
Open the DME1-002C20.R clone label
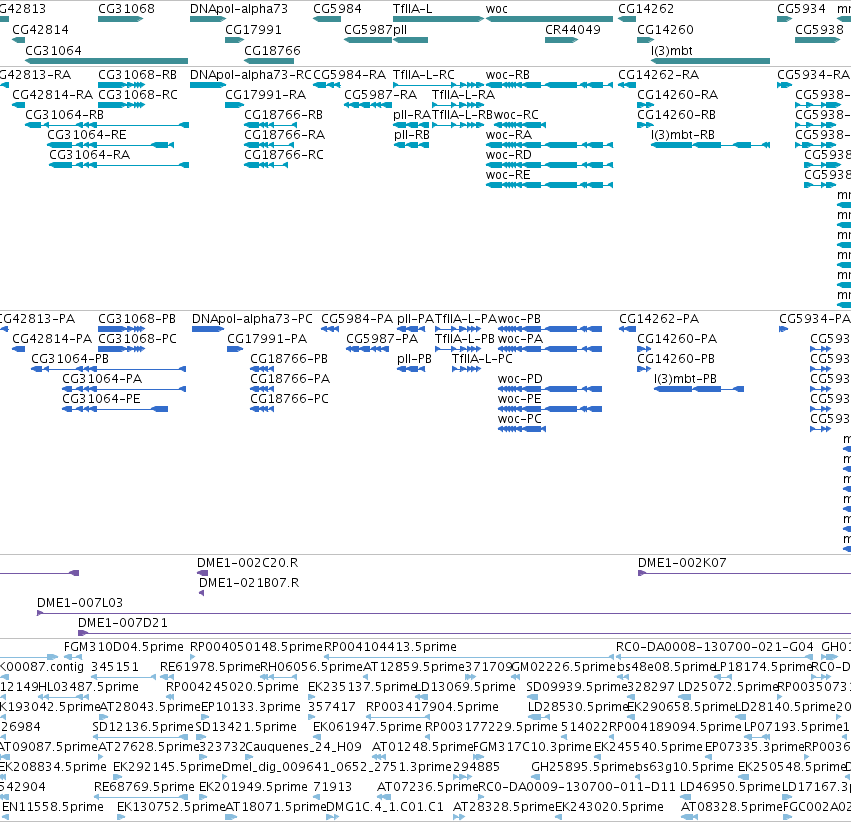(247, 563)
